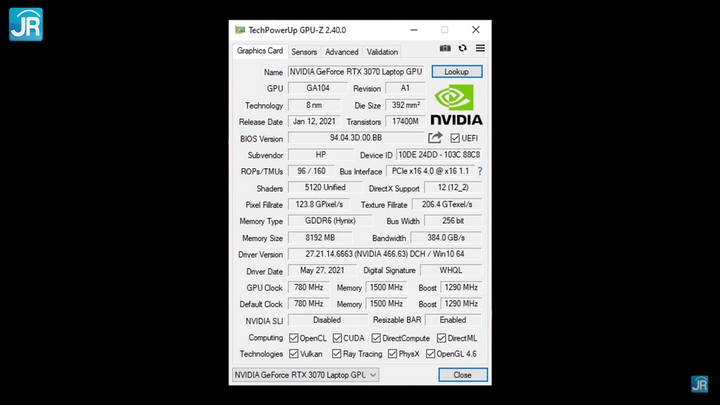Click the Default Clock row 780 MHz value
Image resolution: width=720 pixels, height=405 pixels.
click(x=309, y=304)
